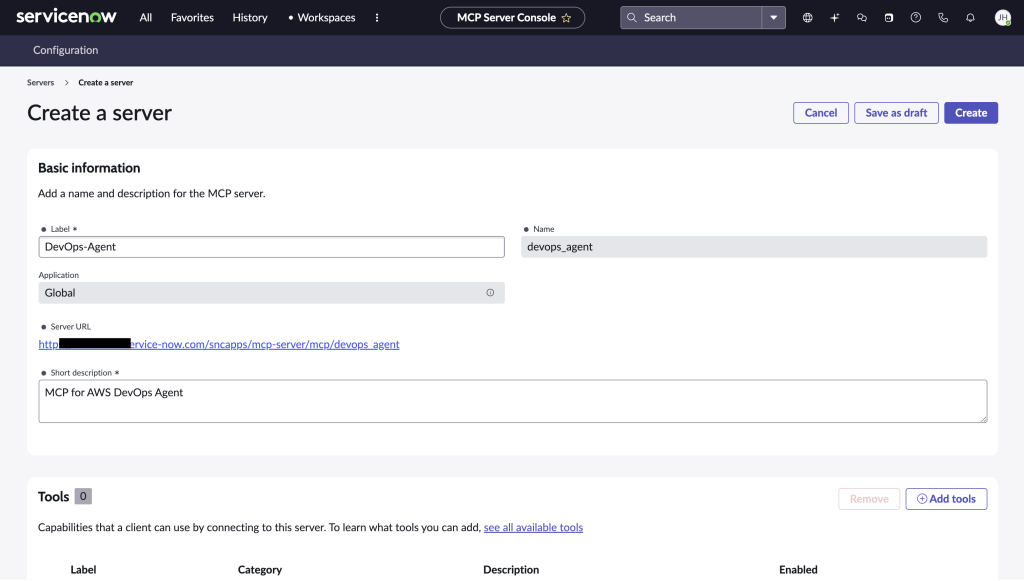This screenshot has width=1024, height=581.
Task: Click the Tools count badge 0
Action: coord(83,497)
